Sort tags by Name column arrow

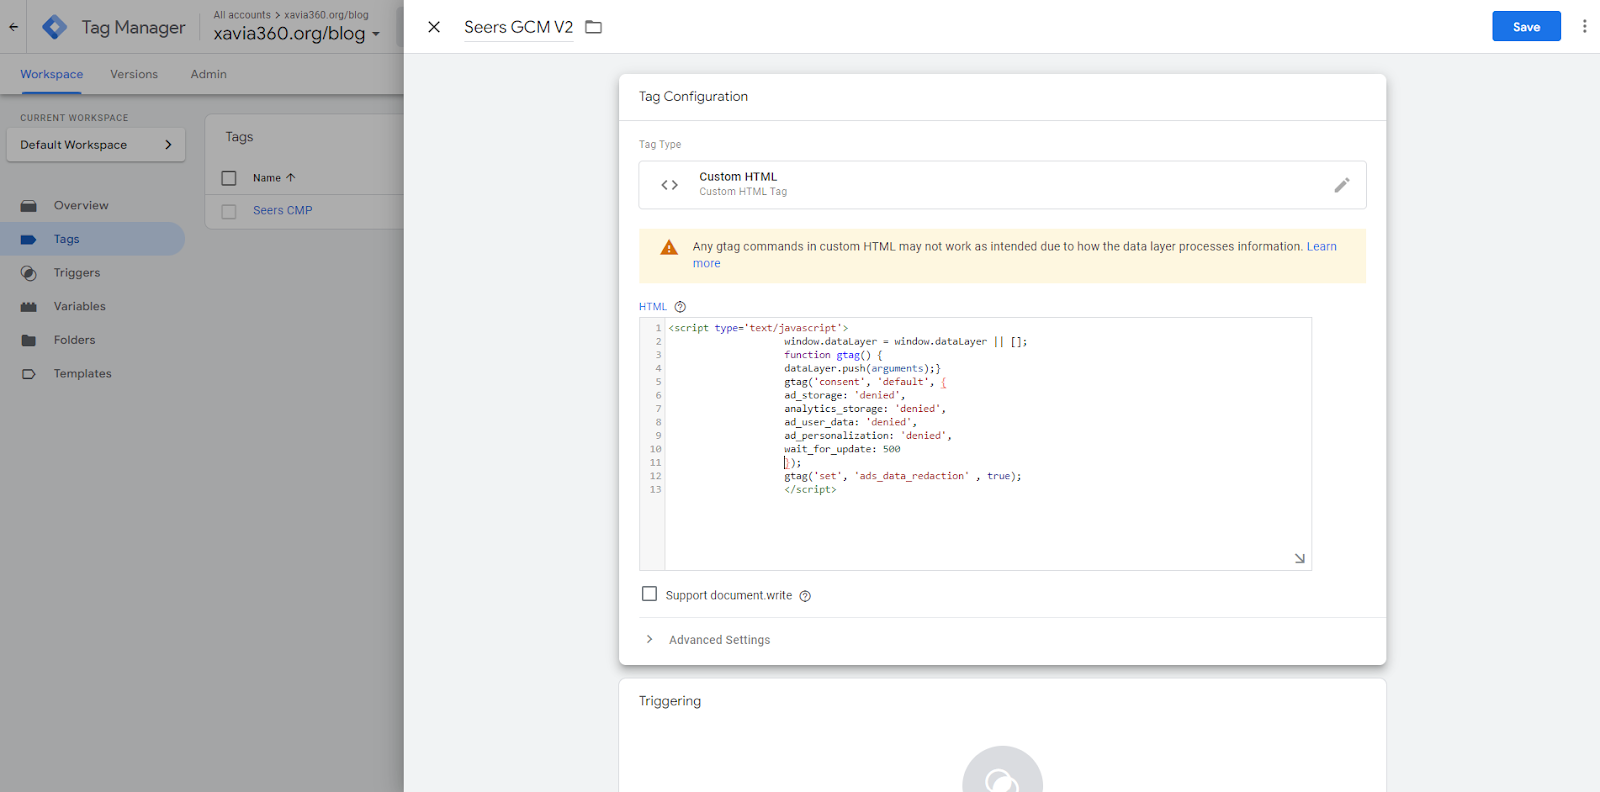click(291, 178)
